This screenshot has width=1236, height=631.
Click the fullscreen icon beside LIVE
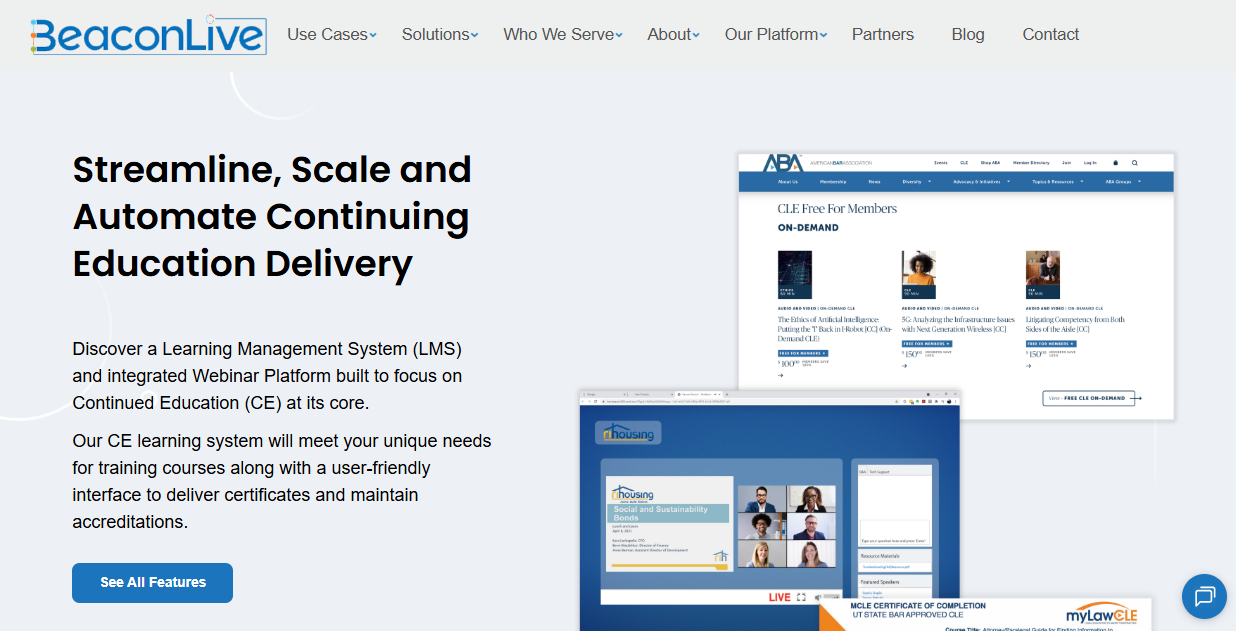click(x=801, y=597)
